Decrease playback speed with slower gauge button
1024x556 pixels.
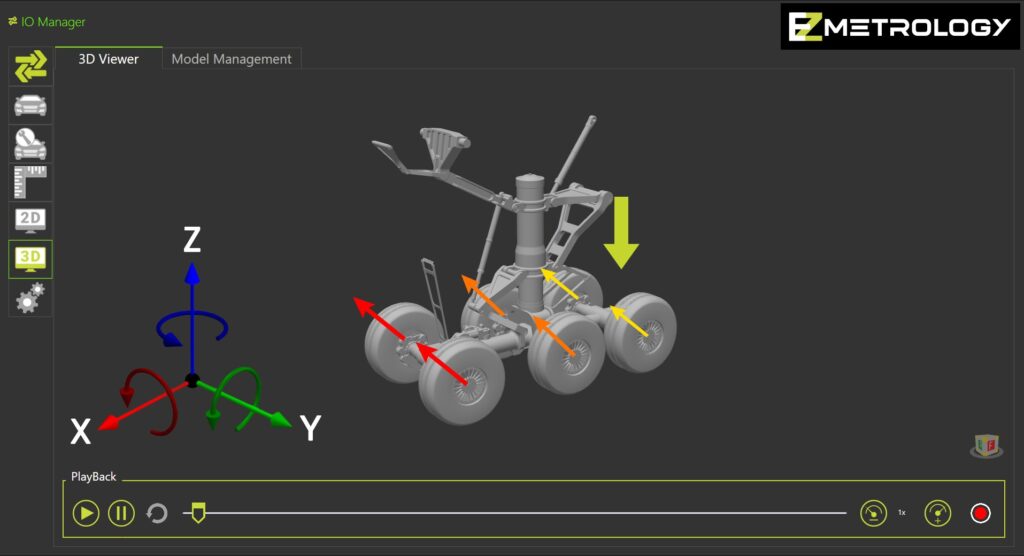873,513
